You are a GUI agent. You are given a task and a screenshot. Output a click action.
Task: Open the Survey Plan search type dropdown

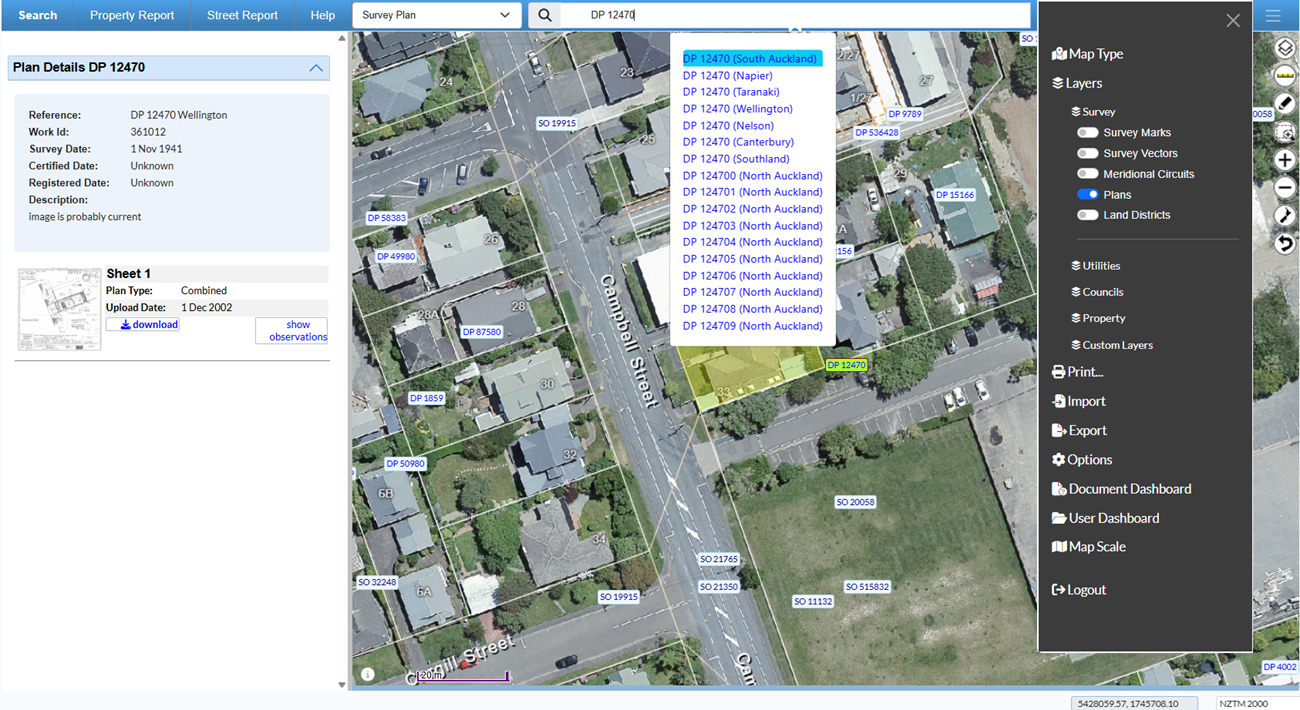coord(437,15)
